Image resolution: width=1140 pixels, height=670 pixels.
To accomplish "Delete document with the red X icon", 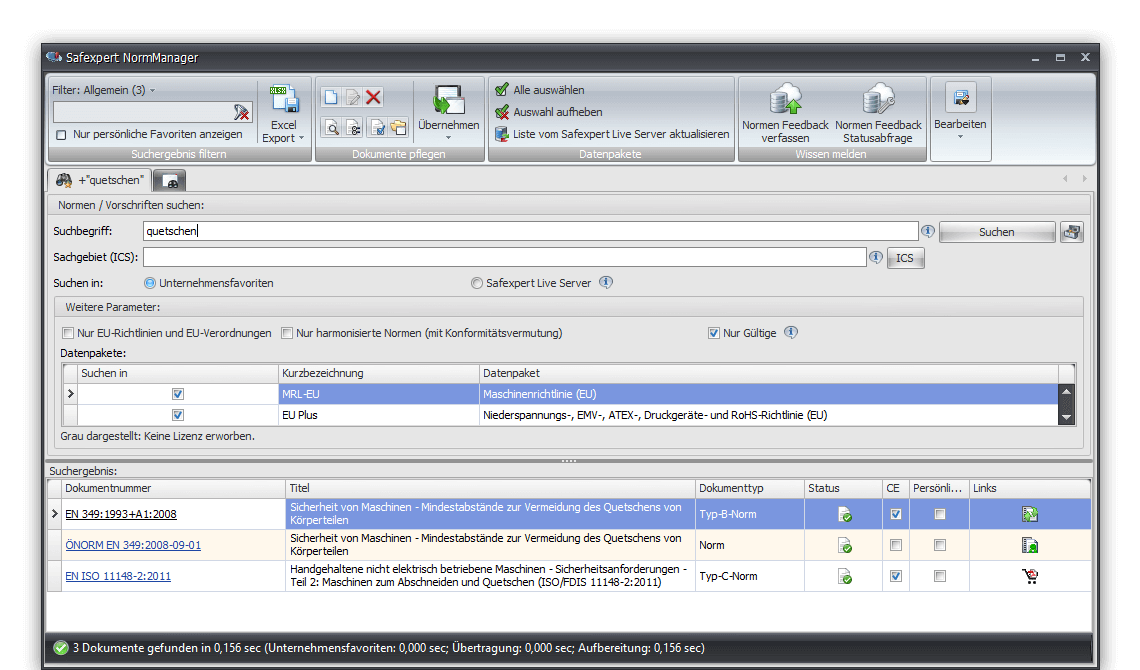I will pos(374,97).
